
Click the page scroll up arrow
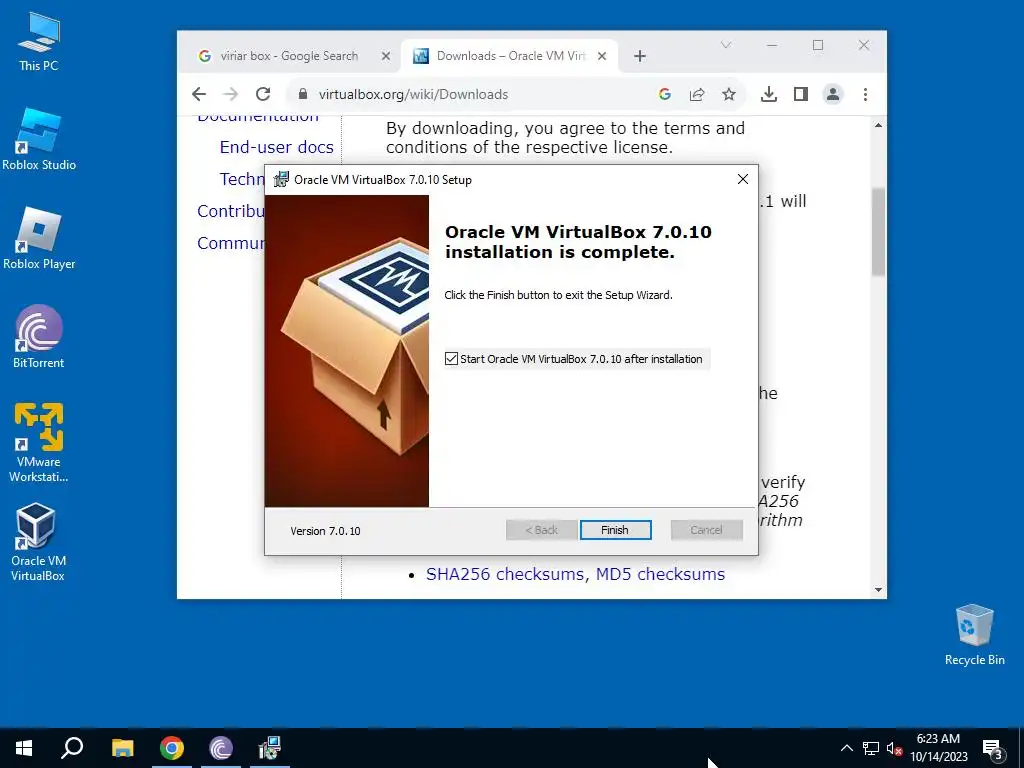pyautogui.click(x=878, y=125)
